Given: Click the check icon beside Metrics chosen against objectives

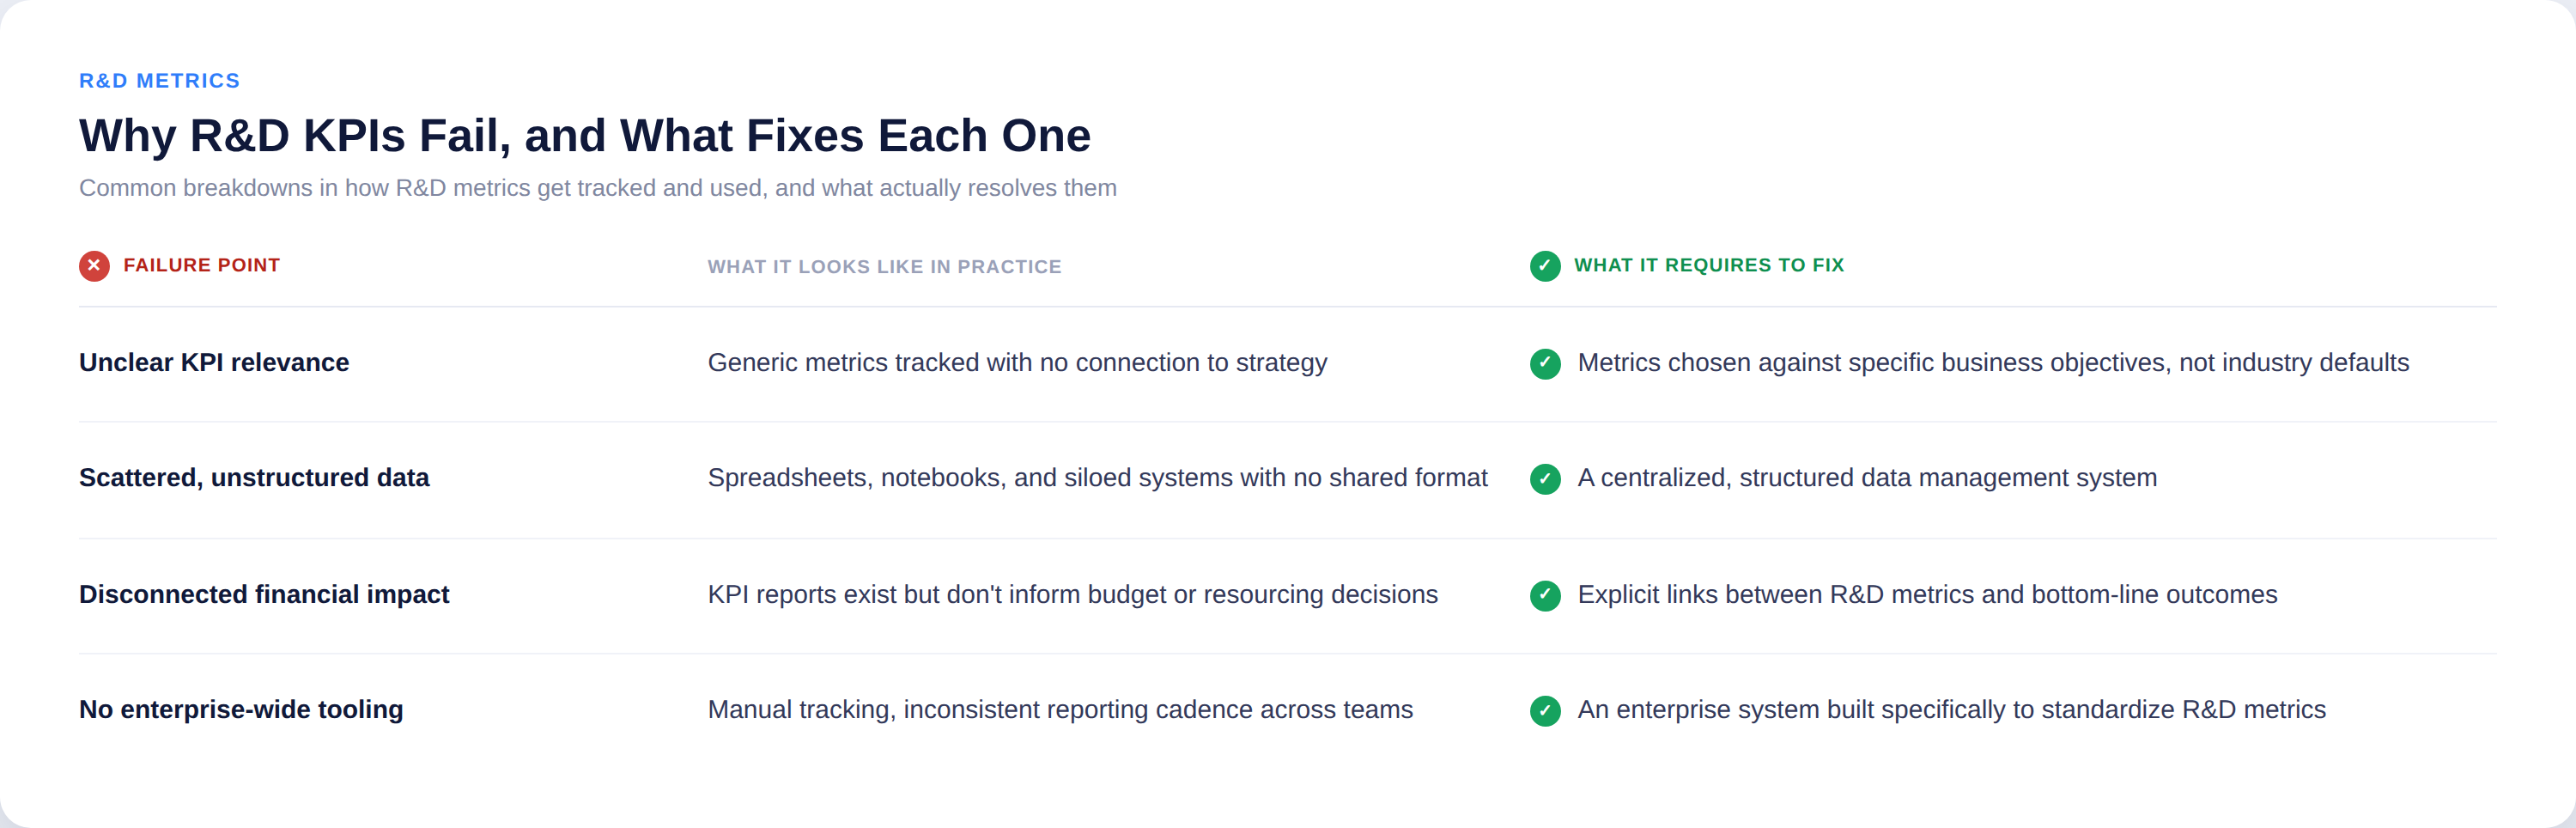Looking at the screenshot, I should coord(1545,364).
